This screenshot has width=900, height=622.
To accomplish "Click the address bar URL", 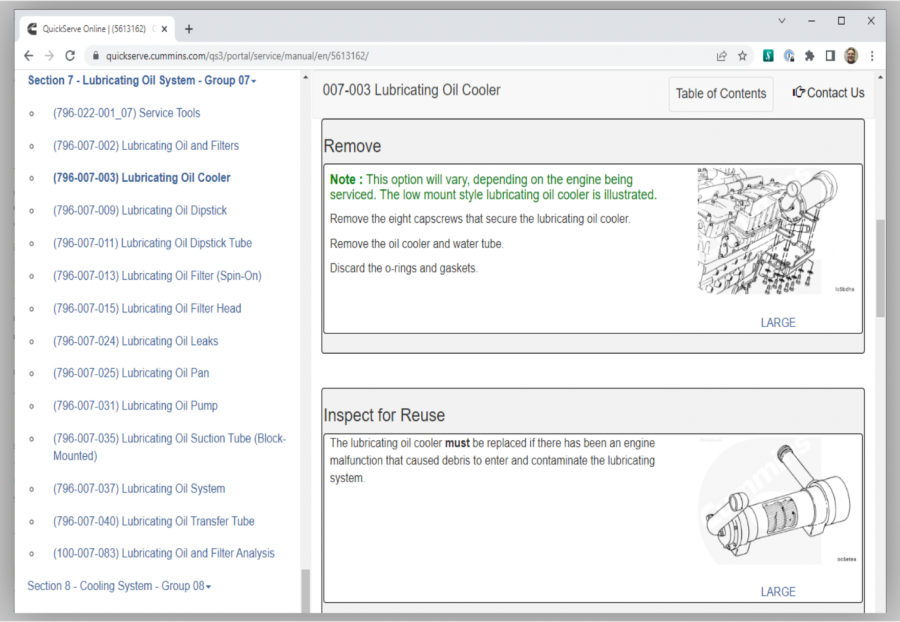I will click(x=237, y=56).
